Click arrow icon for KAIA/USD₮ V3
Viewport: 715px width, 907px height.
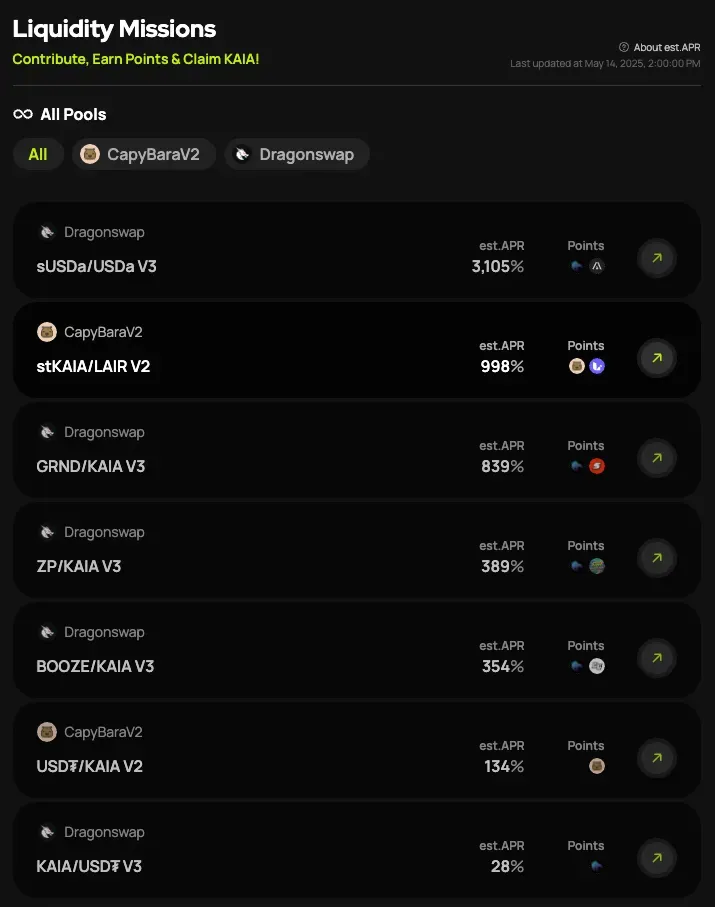657,858
